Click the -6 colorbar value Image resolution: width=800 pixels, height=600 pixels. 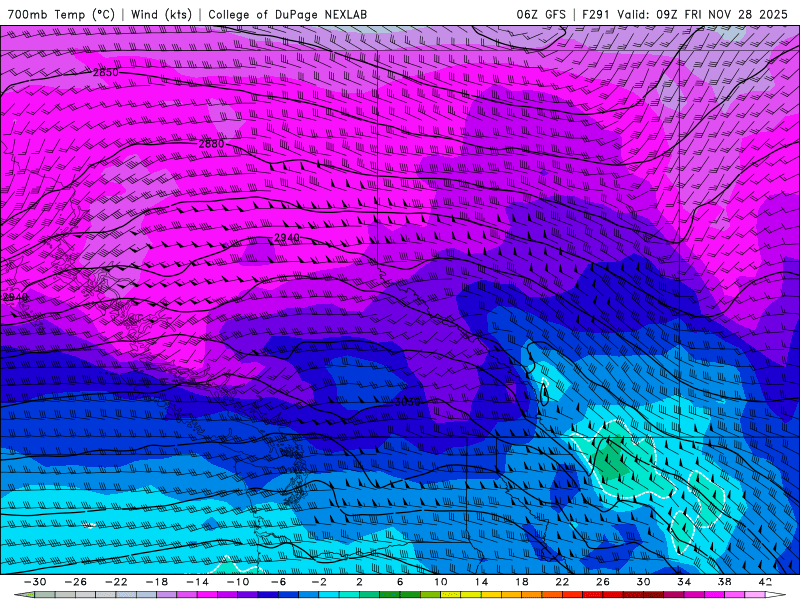278,582
